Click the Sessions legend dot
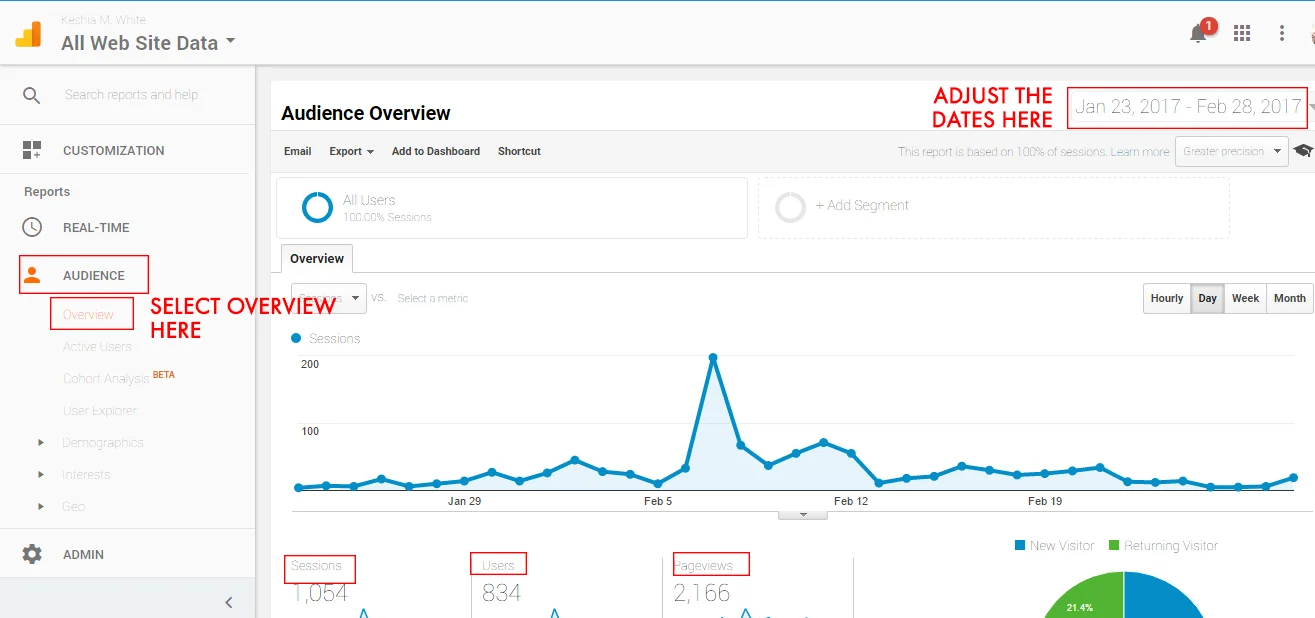This screenshot has height=618, width=1315. click(x=296, y=338)
